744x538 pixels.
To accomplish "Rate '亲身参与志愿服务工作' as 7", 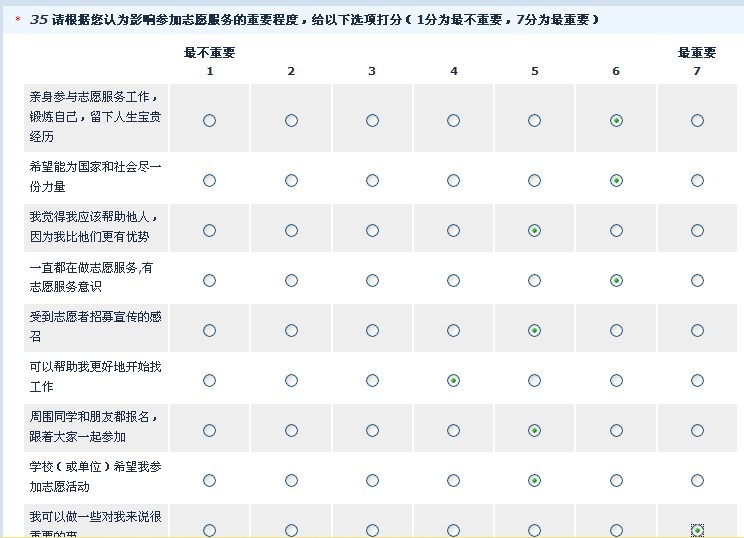I will 697,120.
